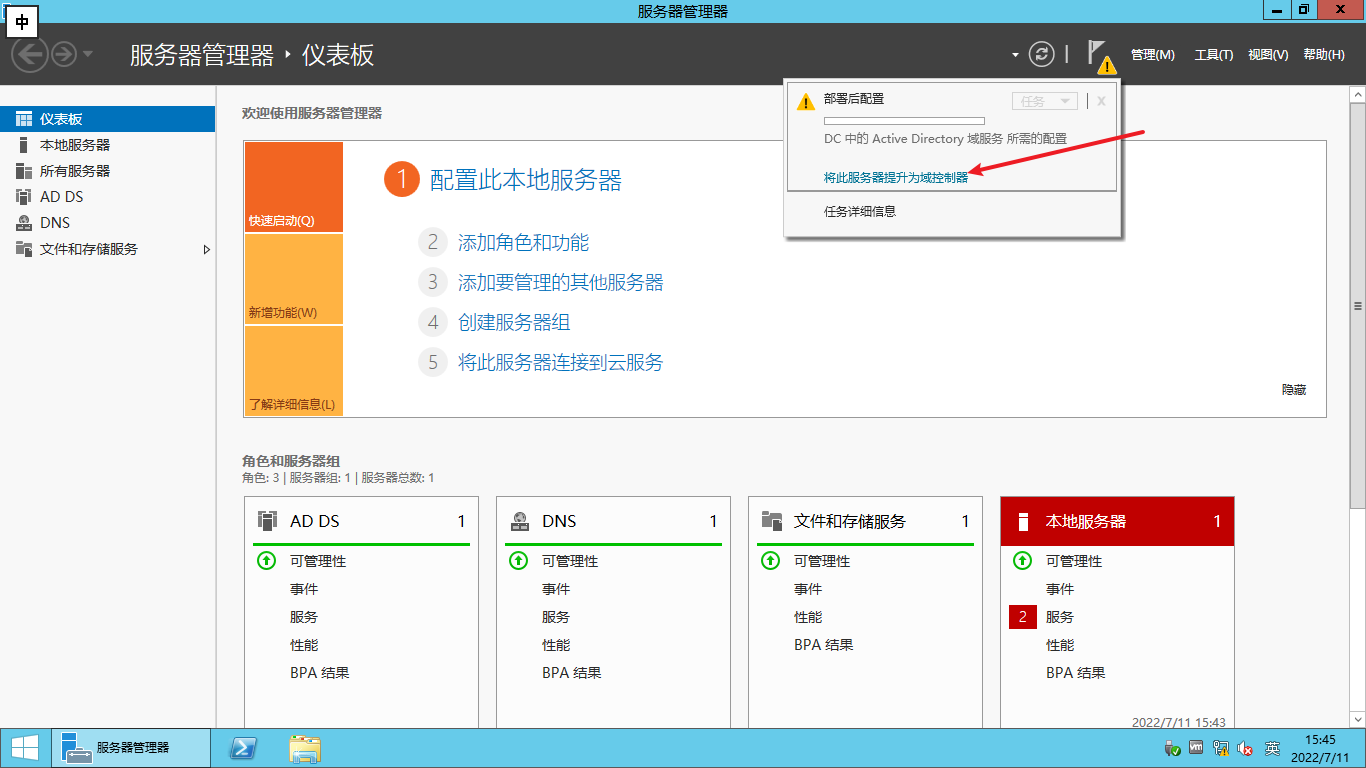The image size is (1366, 768).
Task: Select the 新增功能(W) orange tile
Action: [293, 280]
